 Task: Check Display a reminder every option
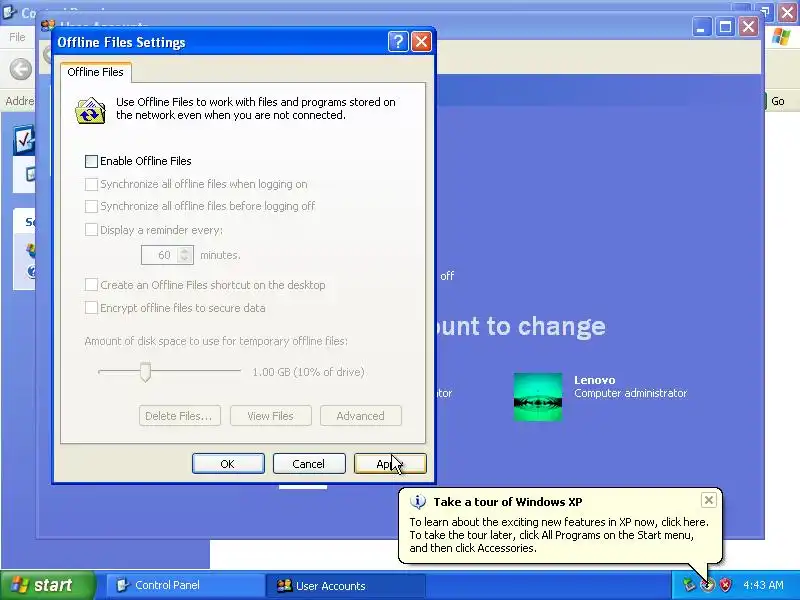[91, 230]
